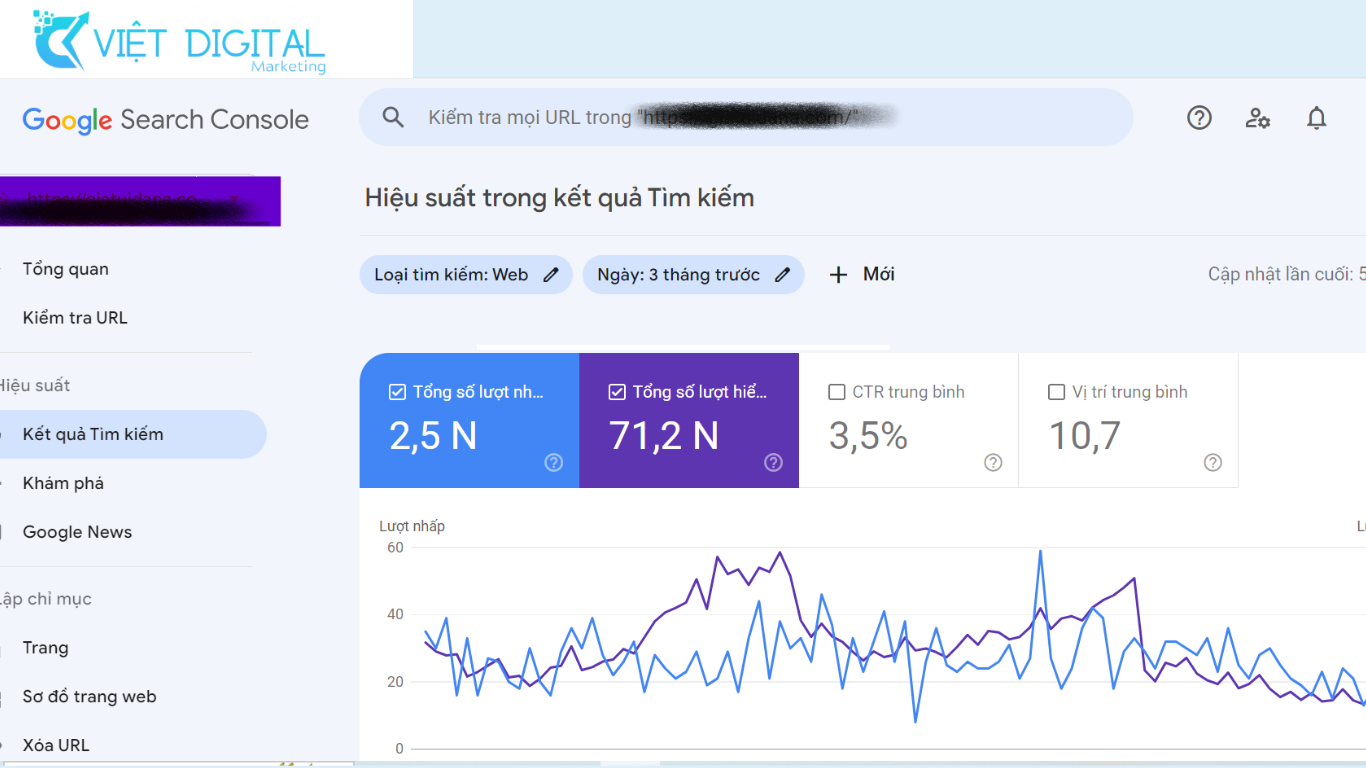Add a new filter with Mới
Screen dimensions: 1366x768
[x=862, y=275]
